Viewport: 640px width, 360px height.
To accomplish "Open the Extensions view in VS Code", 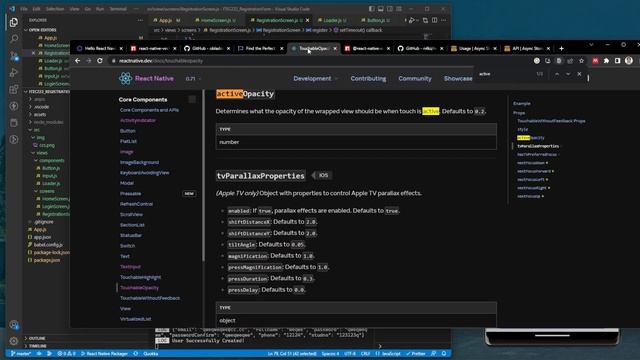I will pyautogui.click(x=13, y=89).
